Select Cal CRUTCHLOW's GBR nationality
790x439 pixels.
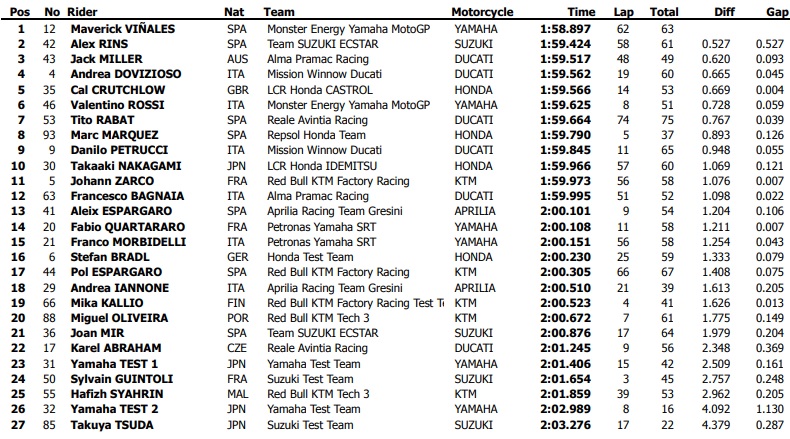tap(237, 90)
